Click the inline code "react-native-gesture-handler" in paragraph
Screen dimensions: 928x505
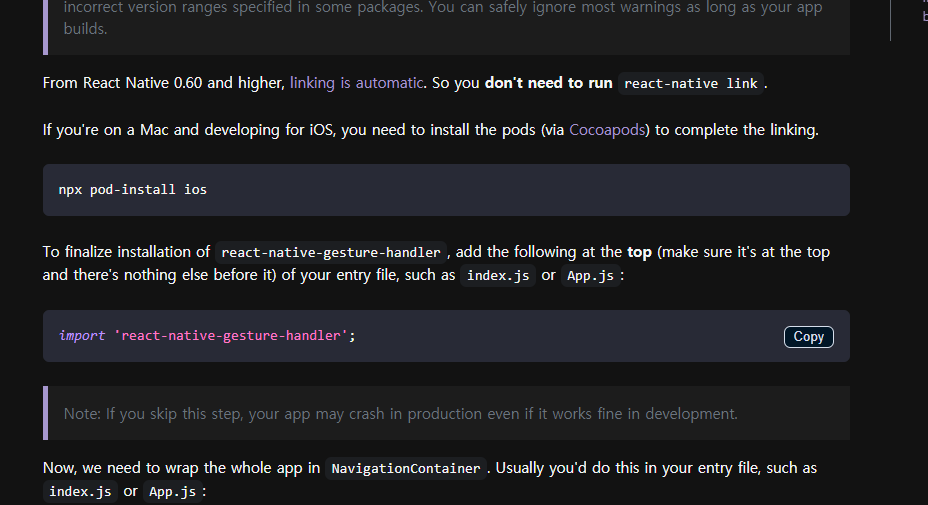point(331,252)
